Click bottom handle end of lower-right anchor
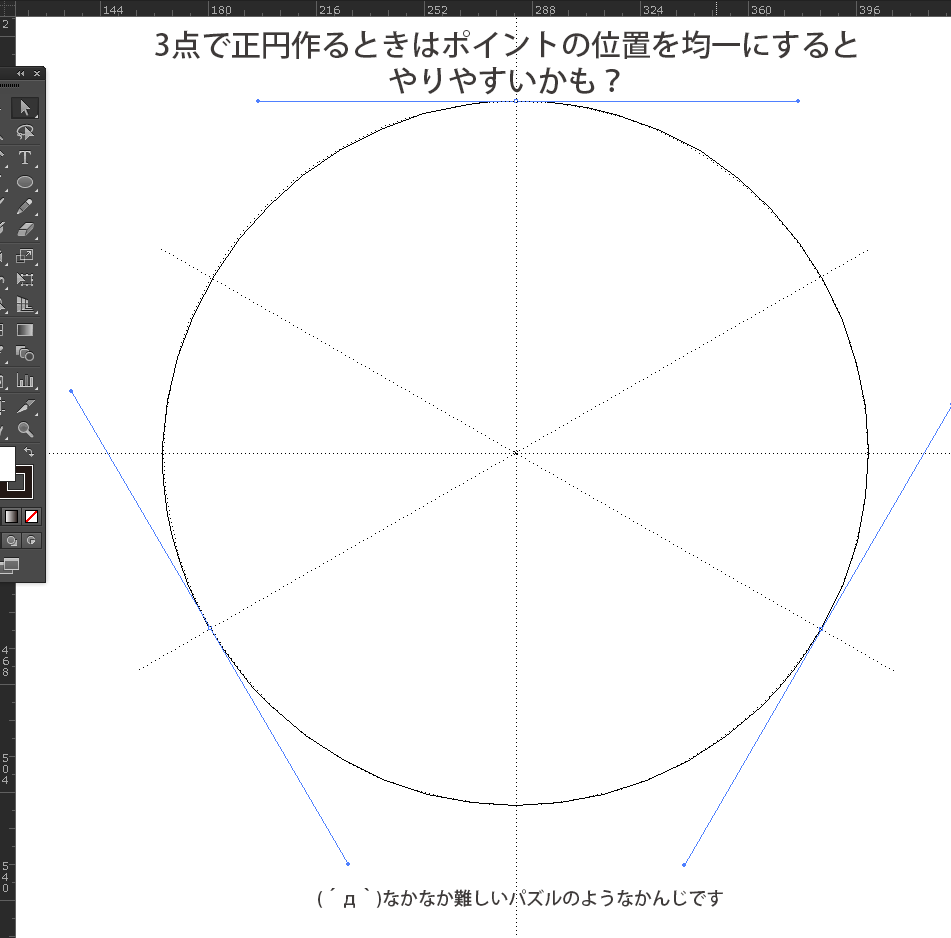Screen dimensions: 951x938 tap(684, 865)
